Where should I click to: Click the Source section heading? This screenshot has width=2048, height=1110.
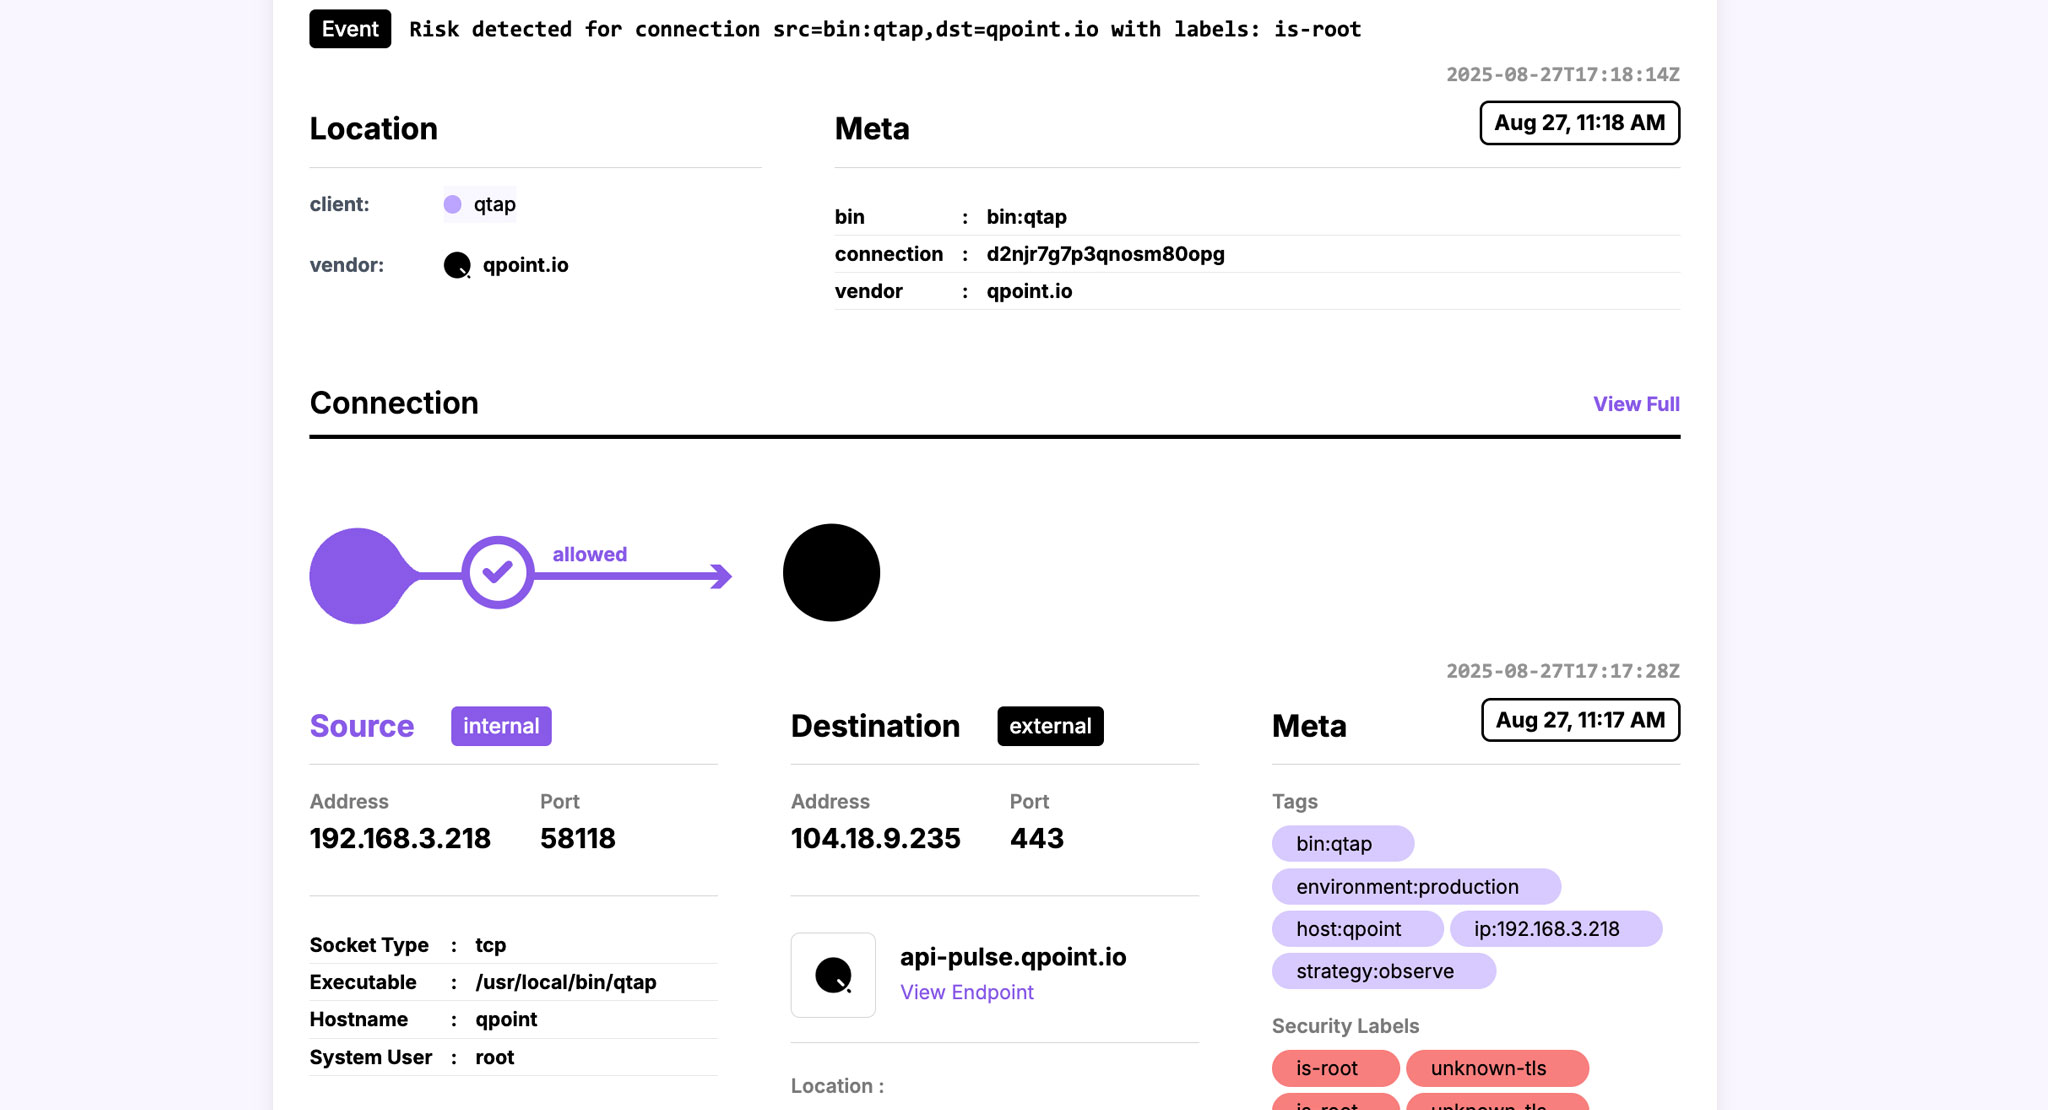click(x=361, y=726)
